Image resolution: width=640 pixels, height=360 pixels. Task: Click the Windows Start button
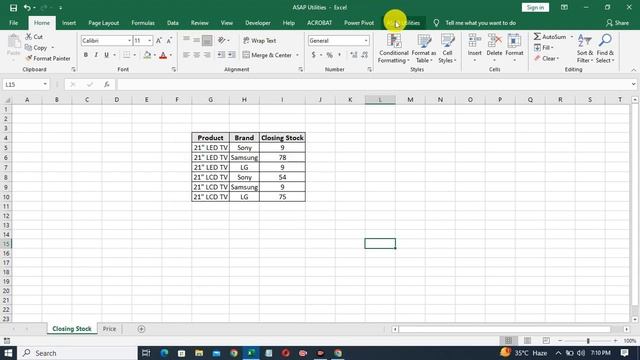pyautogui.click(x=8, y=353)
